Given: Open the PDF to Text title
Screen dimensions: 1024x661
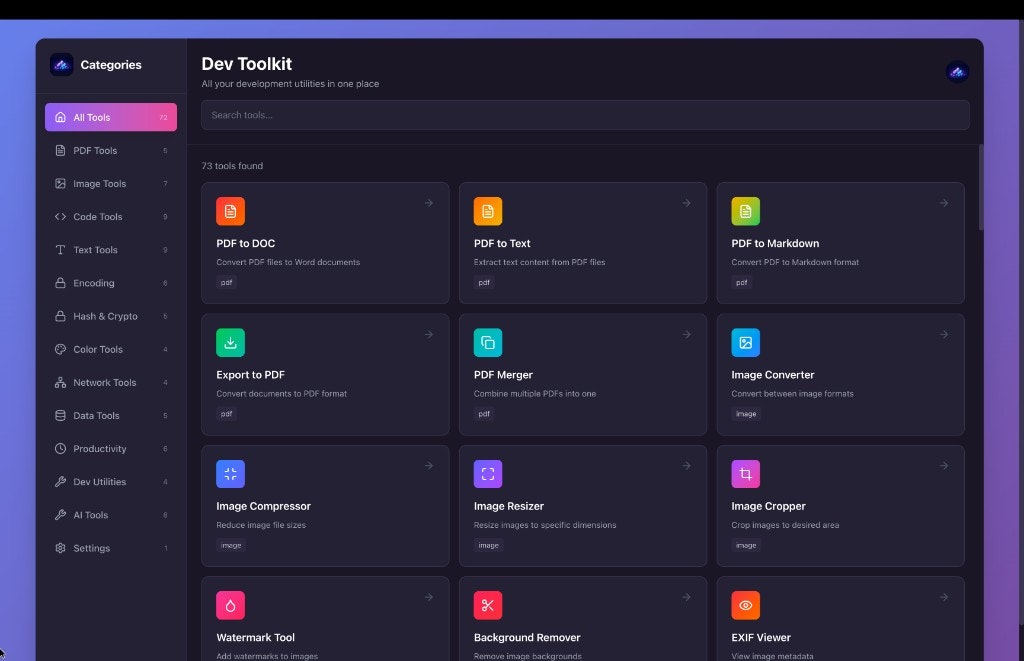Looking at the screenshot, I should tap(502, 243).
